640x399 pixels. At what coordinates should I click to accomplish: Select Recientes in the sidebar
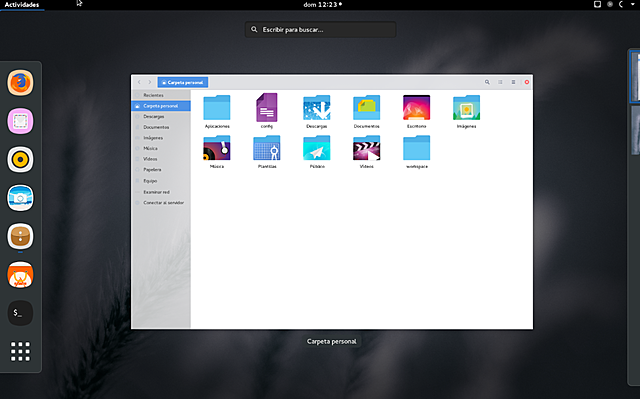coord(161,95)
